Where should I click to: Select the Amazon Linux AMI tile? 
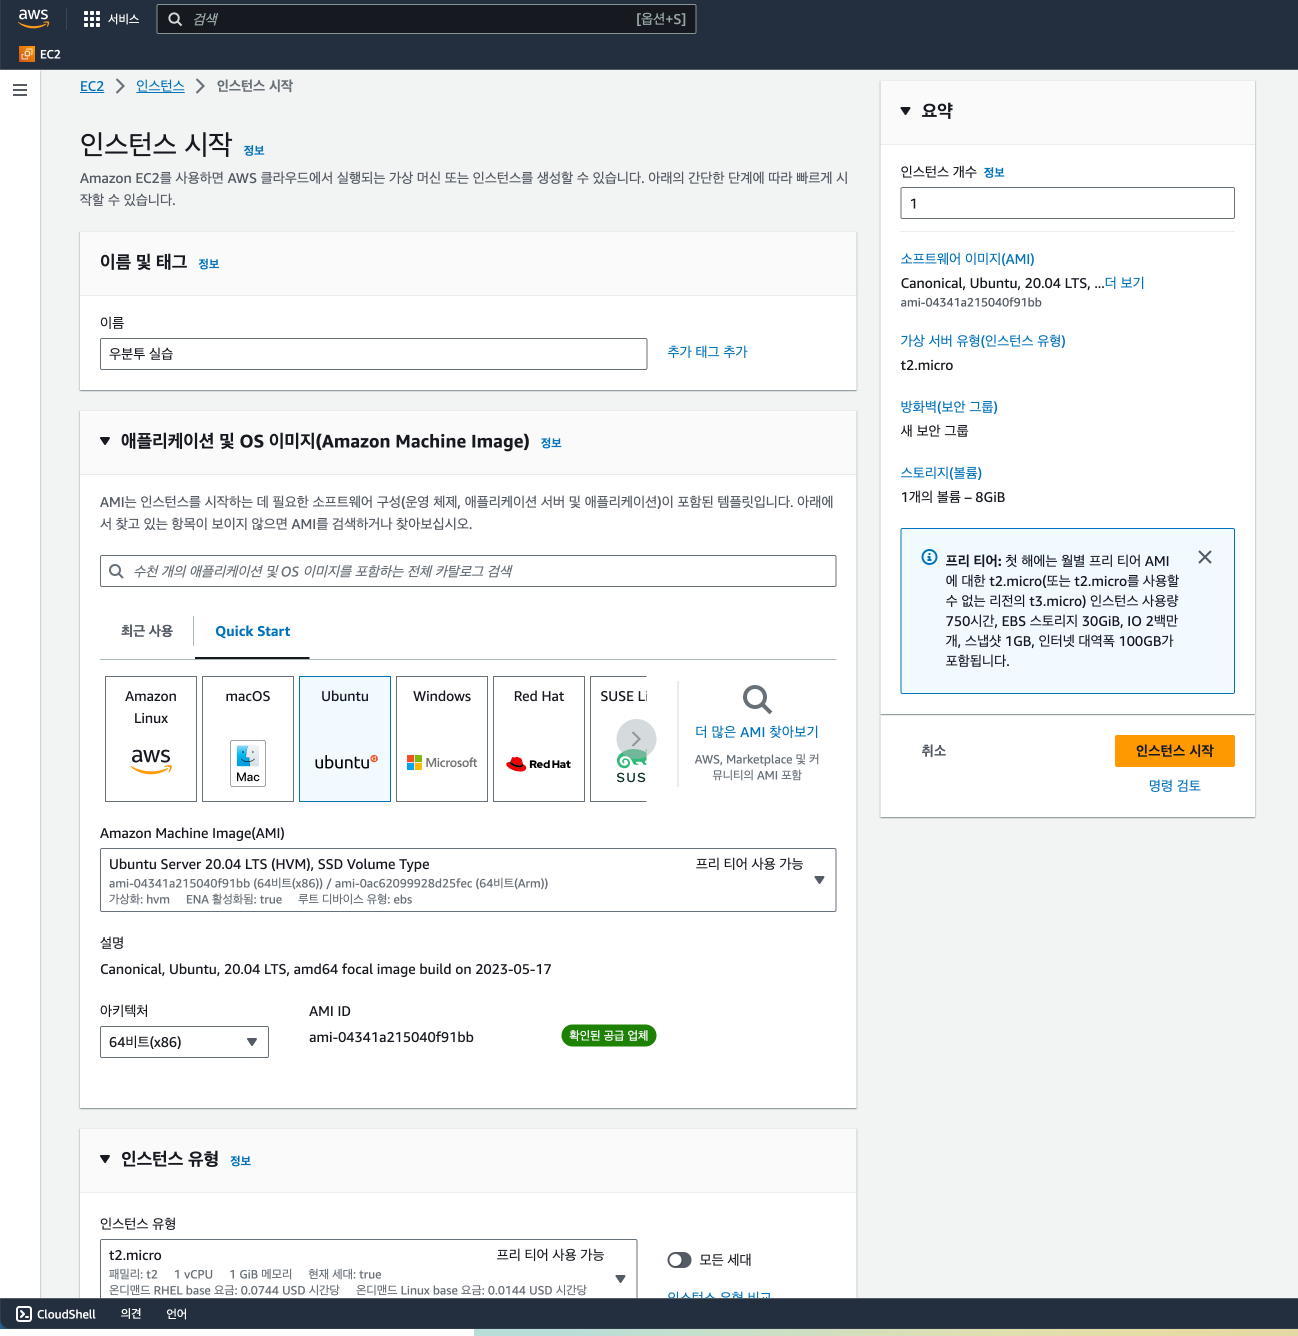pos(151,739)
